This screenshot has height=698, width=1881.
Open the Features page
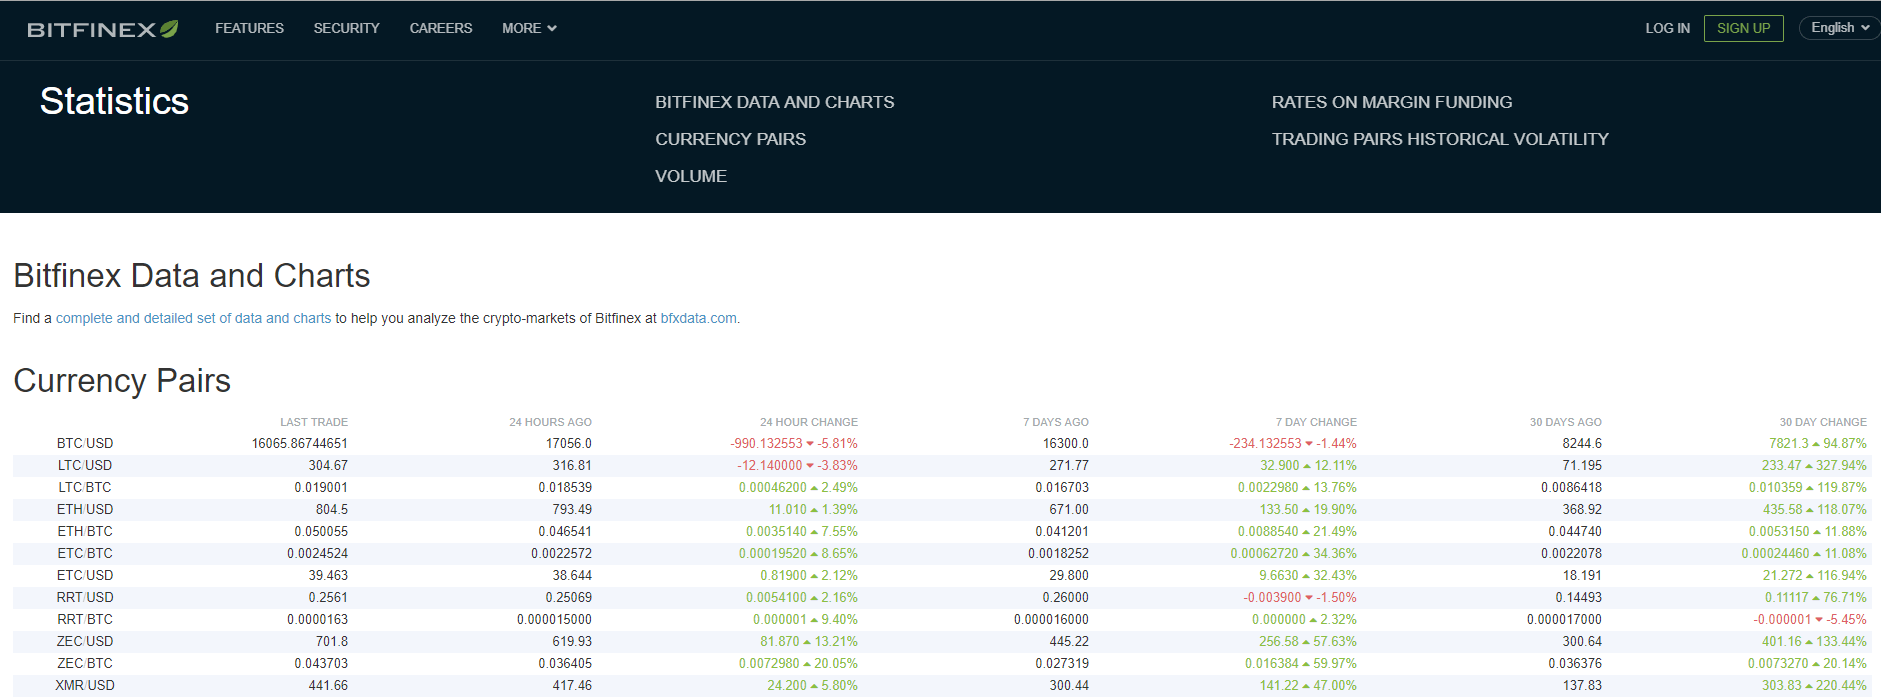click(249, 28)
